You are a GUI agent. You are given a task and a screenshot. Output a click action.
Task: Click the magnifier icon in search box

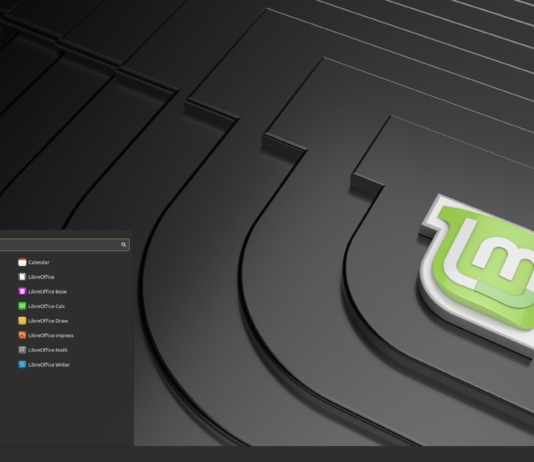point(123,244)
